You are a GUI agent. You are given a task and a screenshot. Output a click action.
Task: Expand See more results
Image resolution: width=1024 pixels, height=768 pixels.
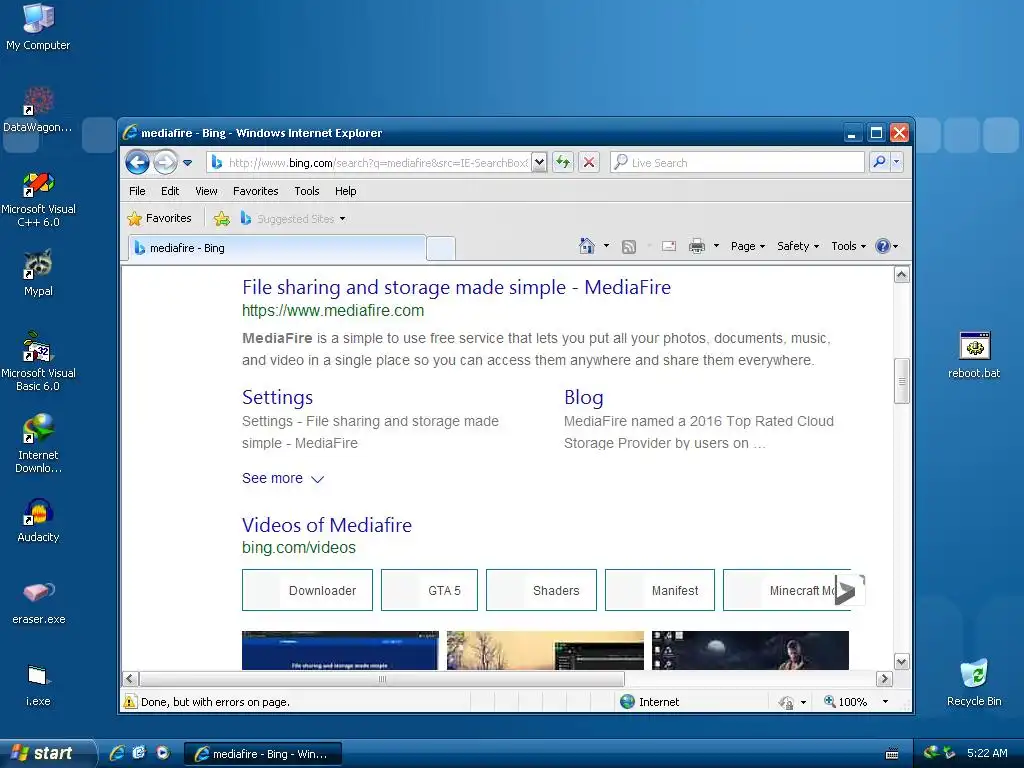pos(283,478)
